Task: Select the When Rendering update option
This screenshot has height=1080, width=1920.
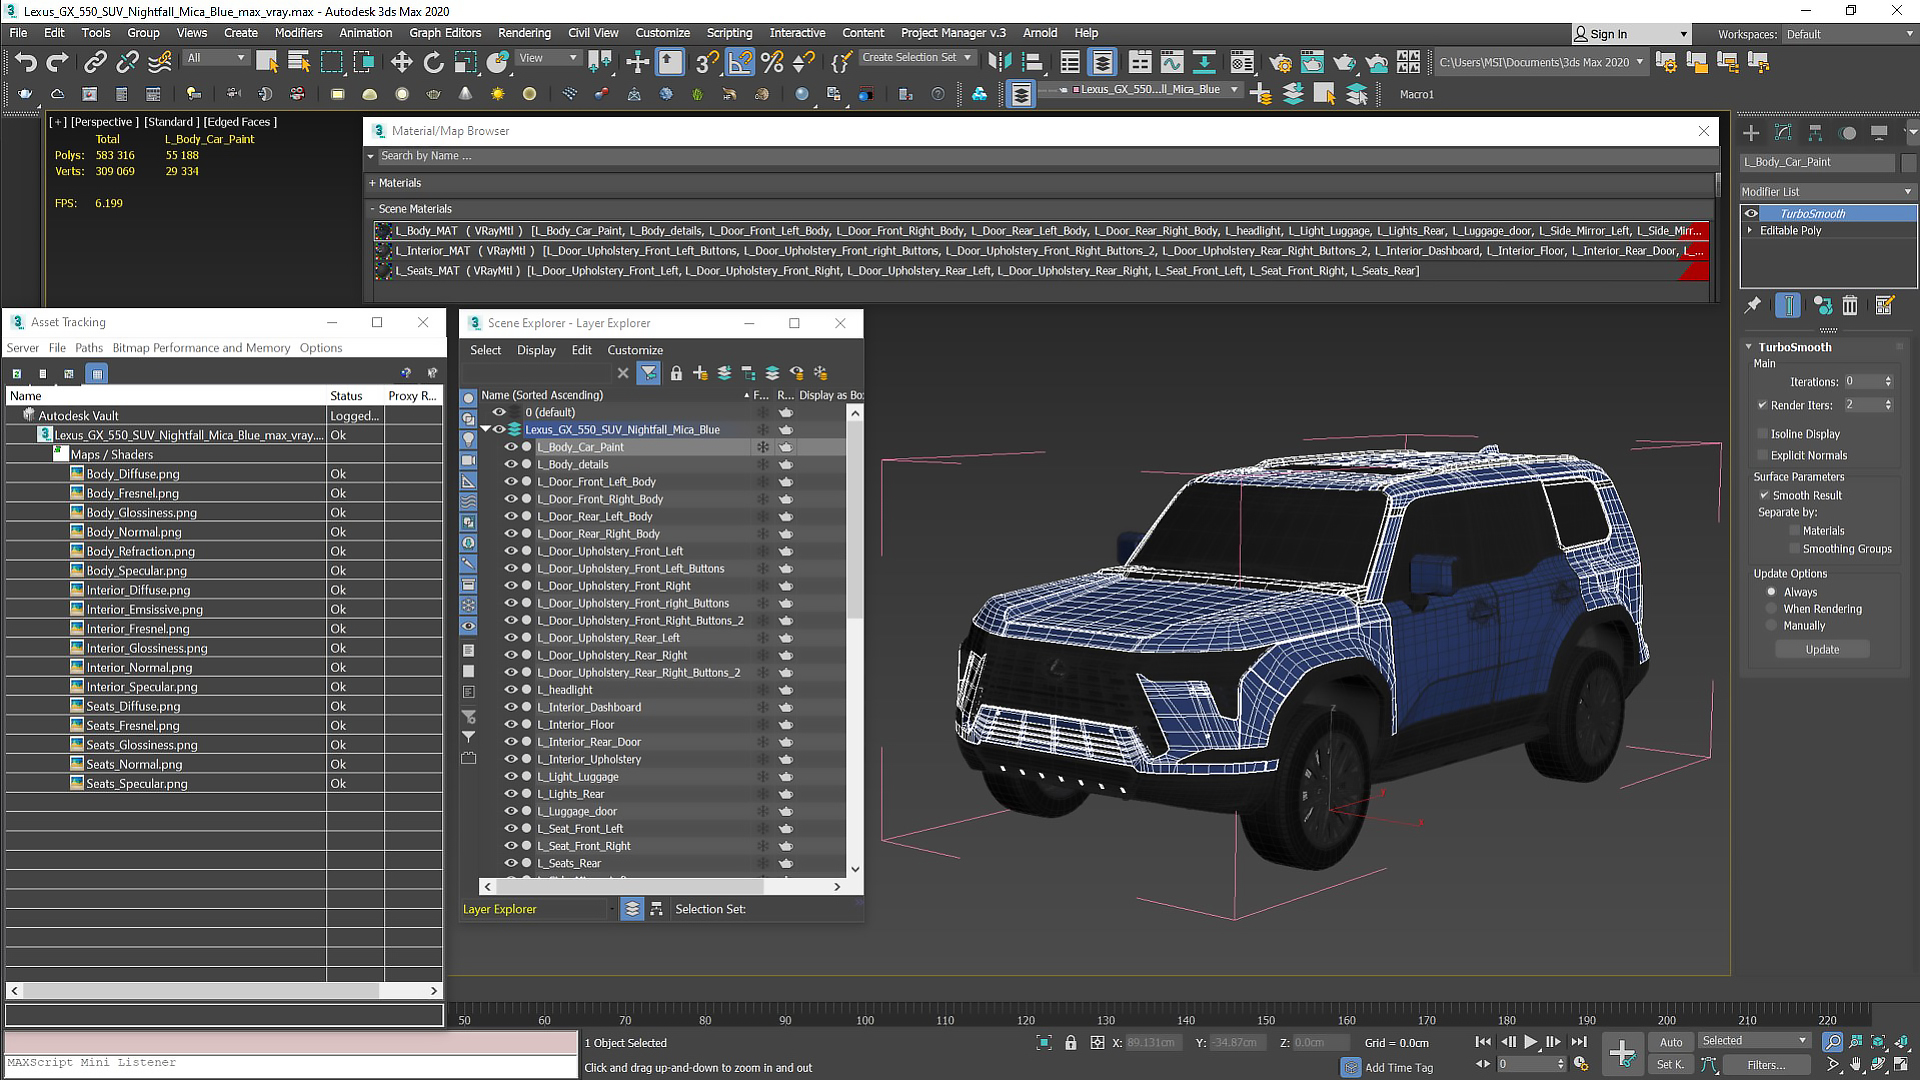Action: tap(1771, 609)
